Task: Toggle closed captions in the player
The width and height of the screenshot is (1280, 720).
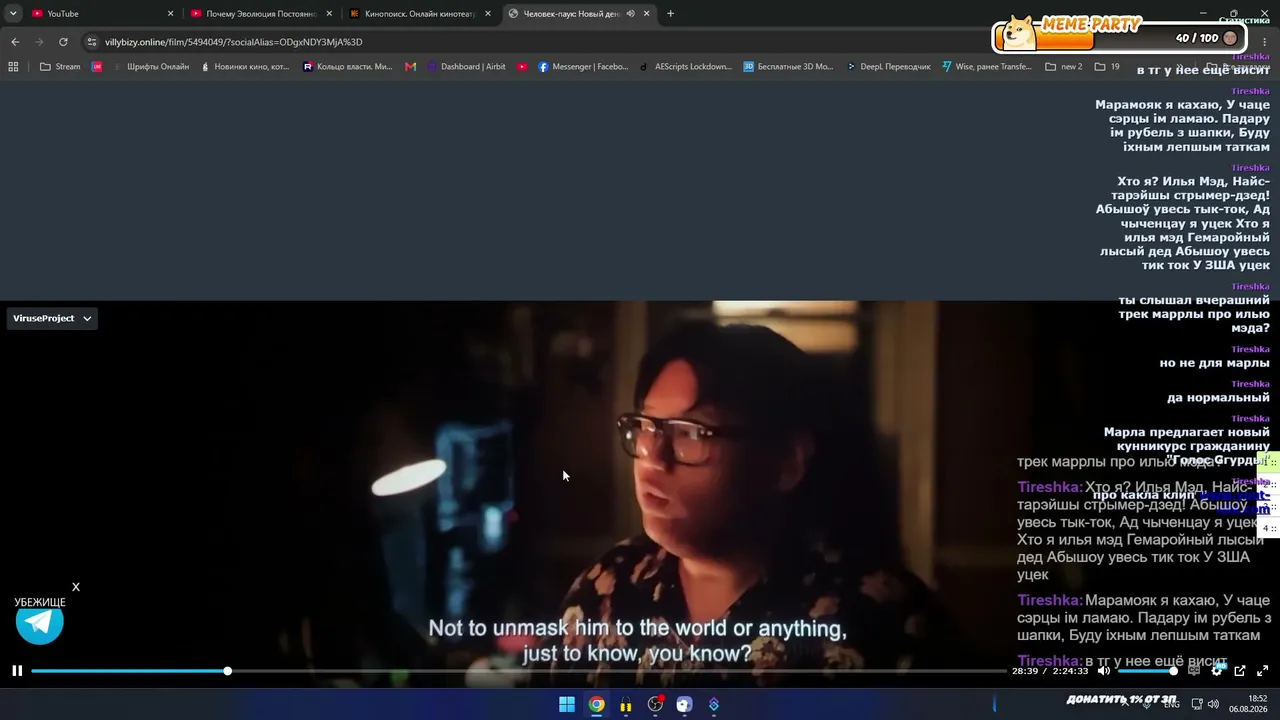Action: [x=1194, y=671]
